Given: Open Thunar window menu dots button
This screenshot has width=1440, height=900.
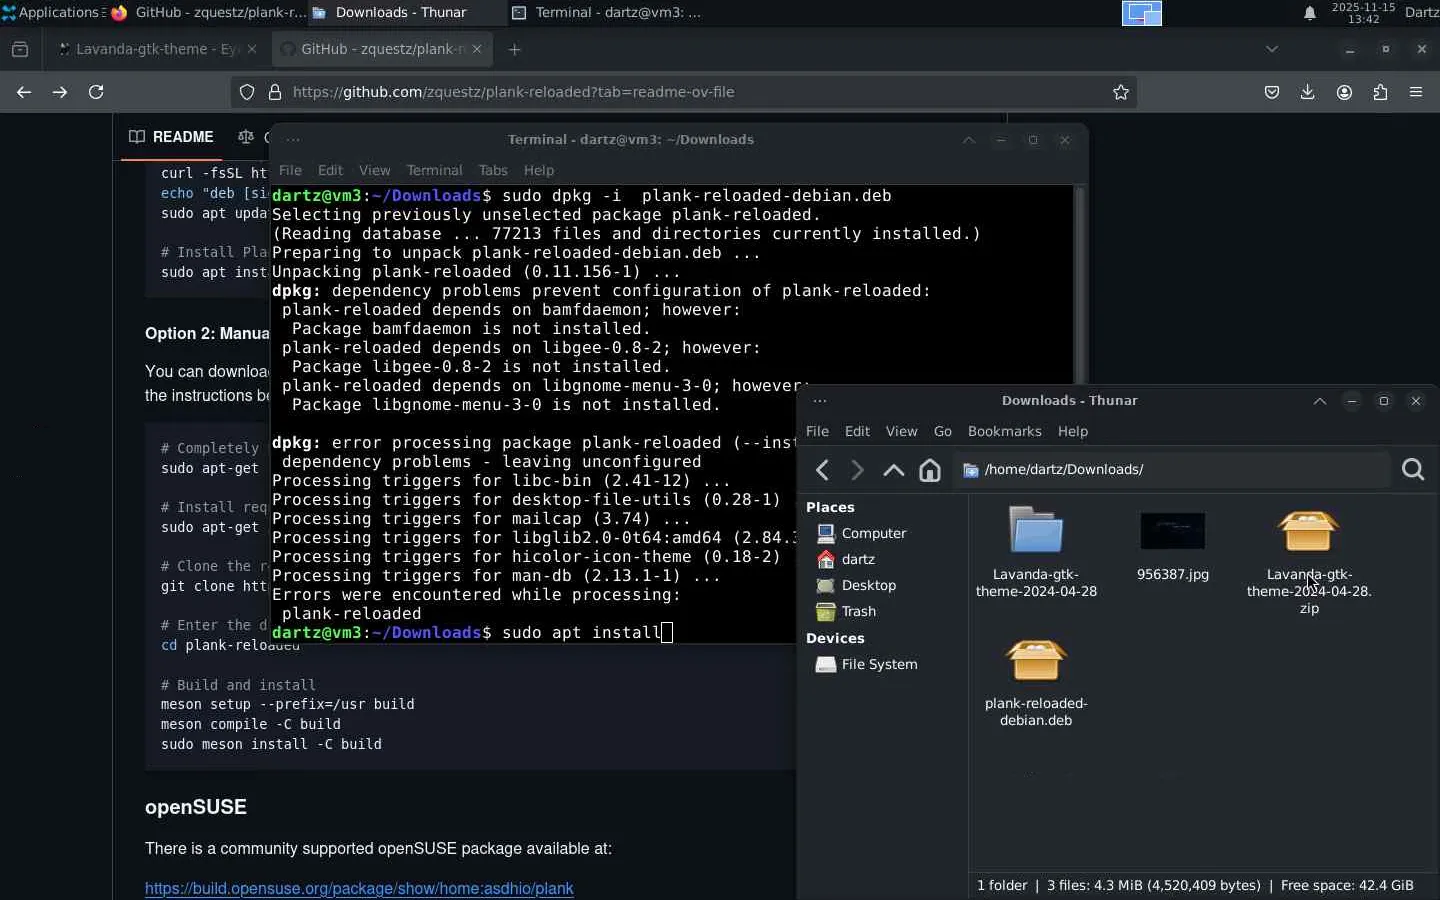Looking at the screenshot, I should tap(820, 401).
